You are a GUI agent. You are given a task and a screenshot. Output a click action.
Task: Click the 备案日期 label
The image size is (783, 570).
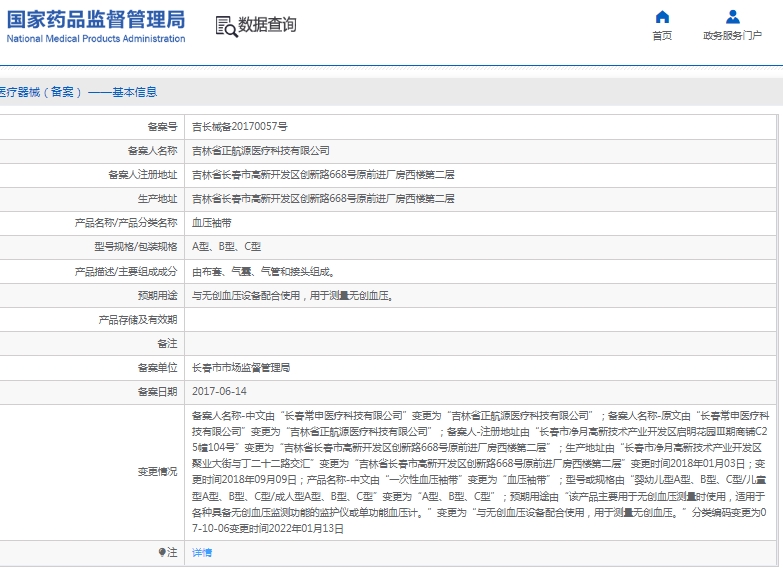[x=157, y=391]
